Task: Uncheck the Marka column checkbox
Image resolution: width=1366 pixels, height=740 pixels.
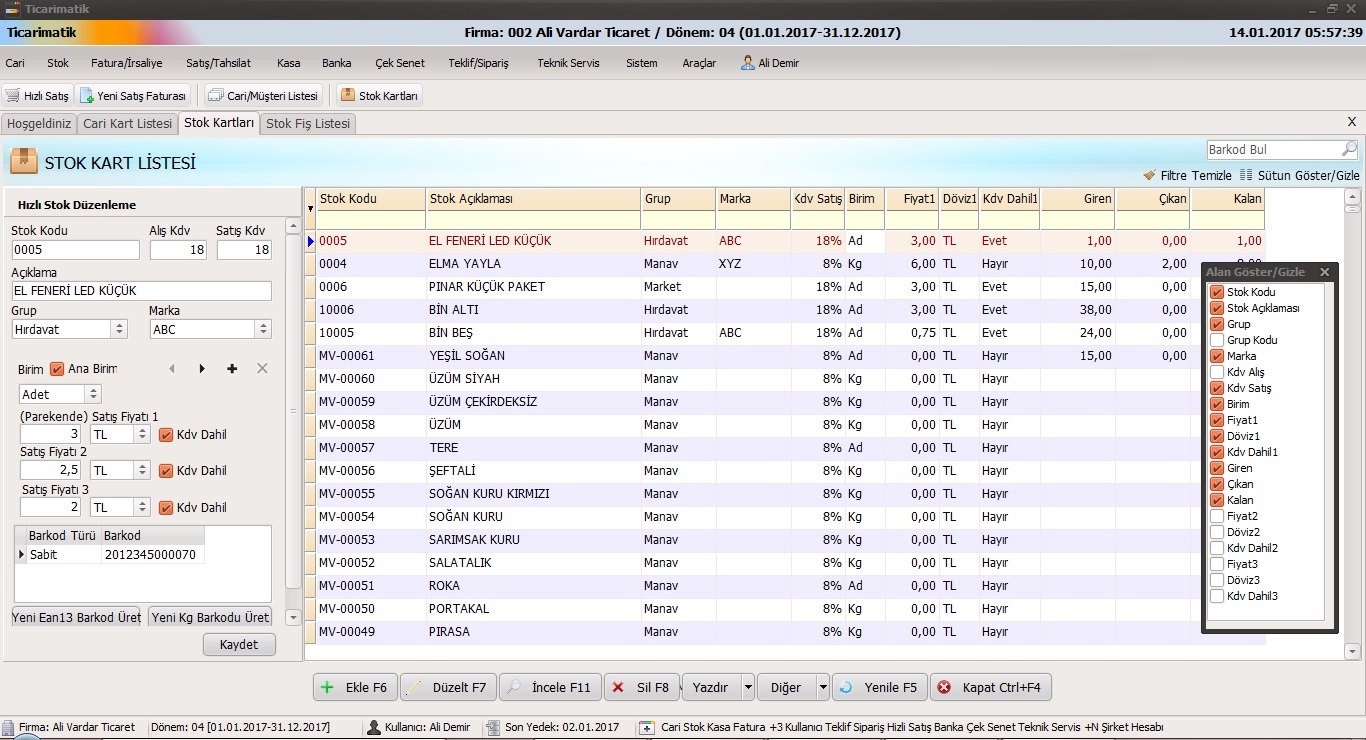Action: [x=1217, y=356]
